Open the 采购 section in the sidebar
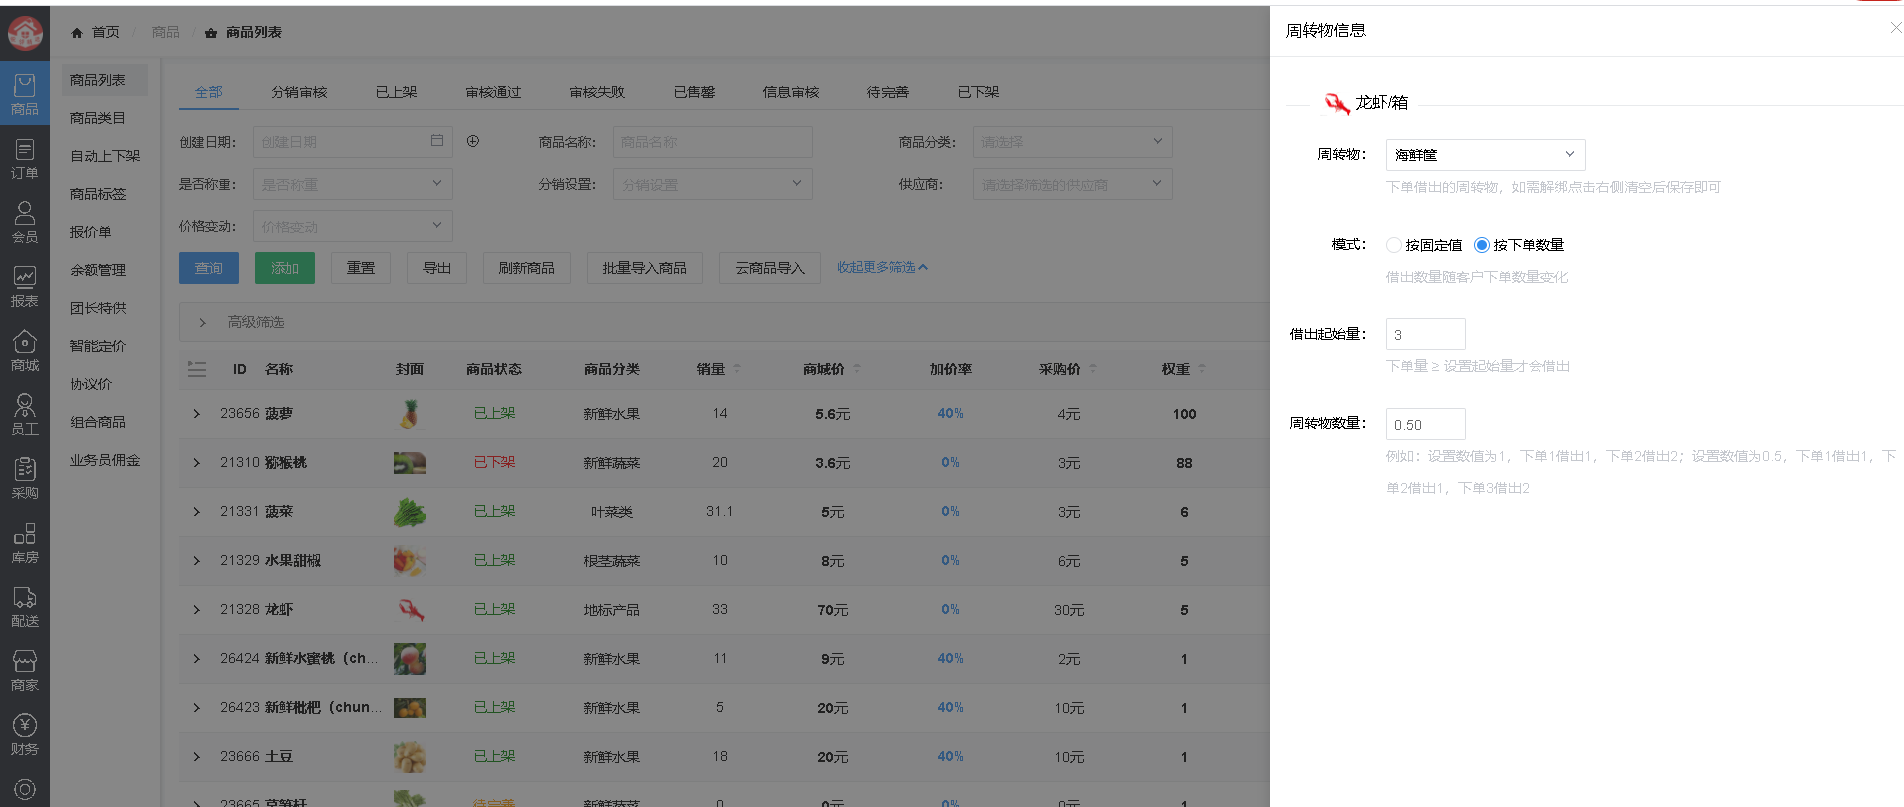1904x807 pixels. 25,479
